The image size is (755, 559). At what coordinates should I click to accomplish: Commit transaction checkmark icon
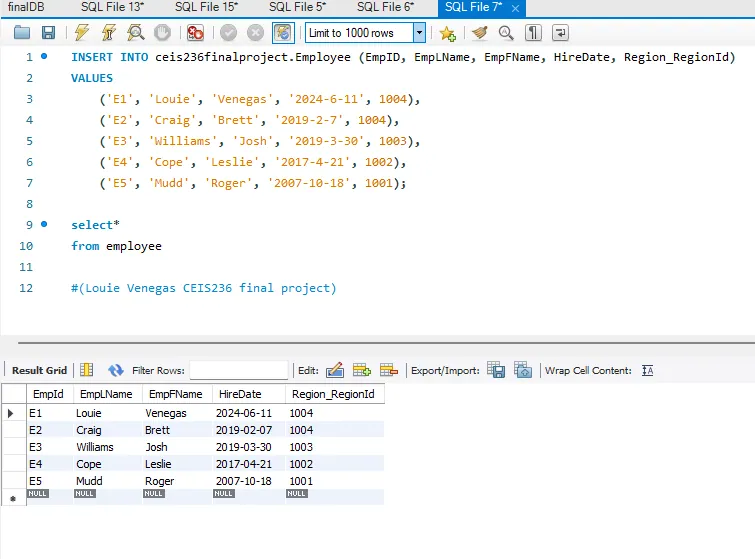coord(228,33)
